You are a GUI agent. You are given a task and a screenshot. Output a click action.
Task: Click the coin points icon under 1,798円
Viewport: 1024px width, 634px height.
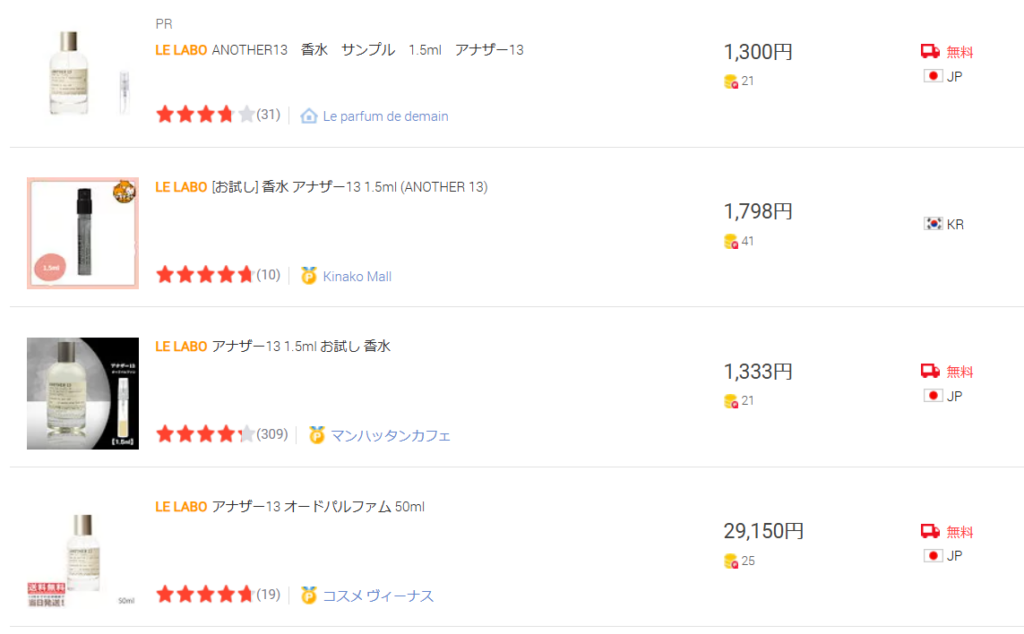[x=731, y=242]
